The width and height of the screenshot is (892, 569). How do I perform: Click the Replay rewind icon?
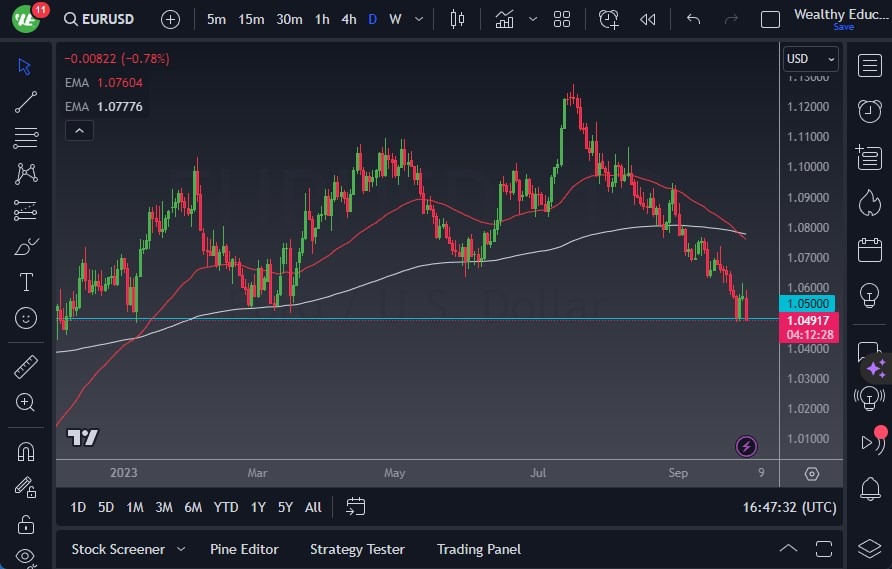648,19
